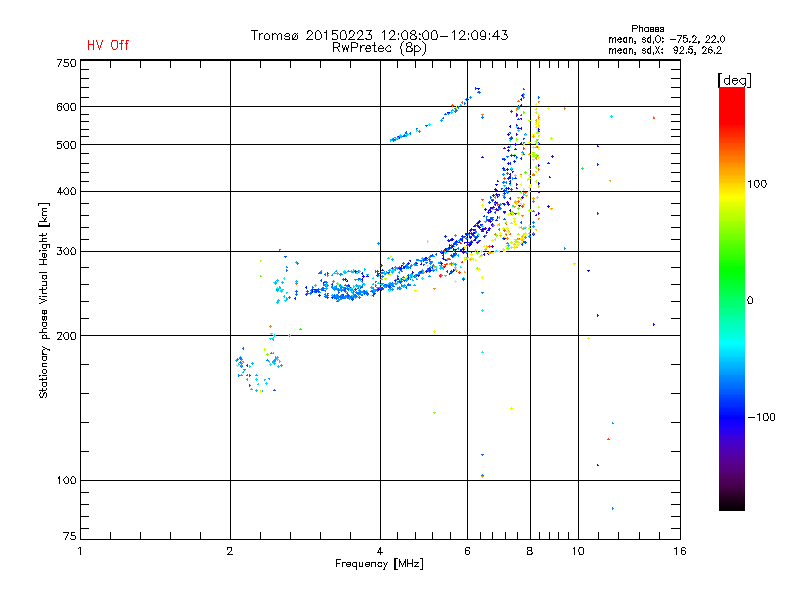The width and height of the screenshot is (800, 600).
Task: Click the 16 tick label on frequency axis
Action: [x=680, y=551]
